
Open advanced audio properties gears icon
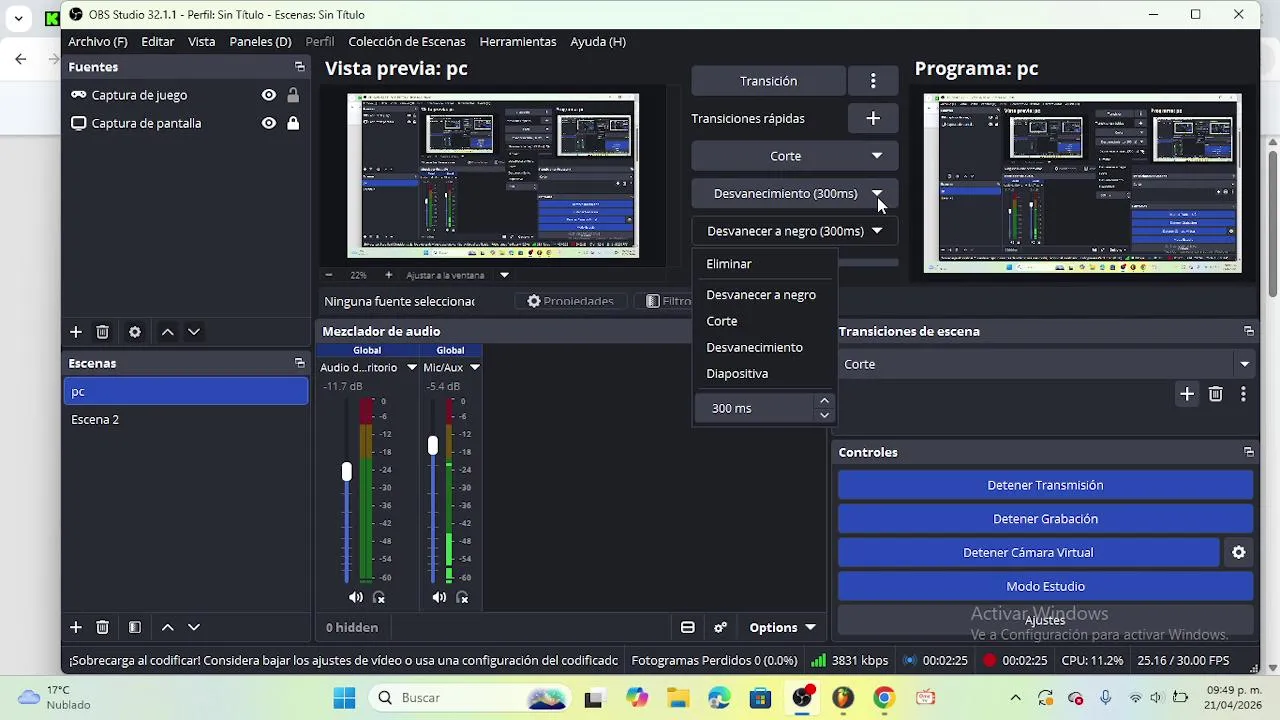coord(720,627)
